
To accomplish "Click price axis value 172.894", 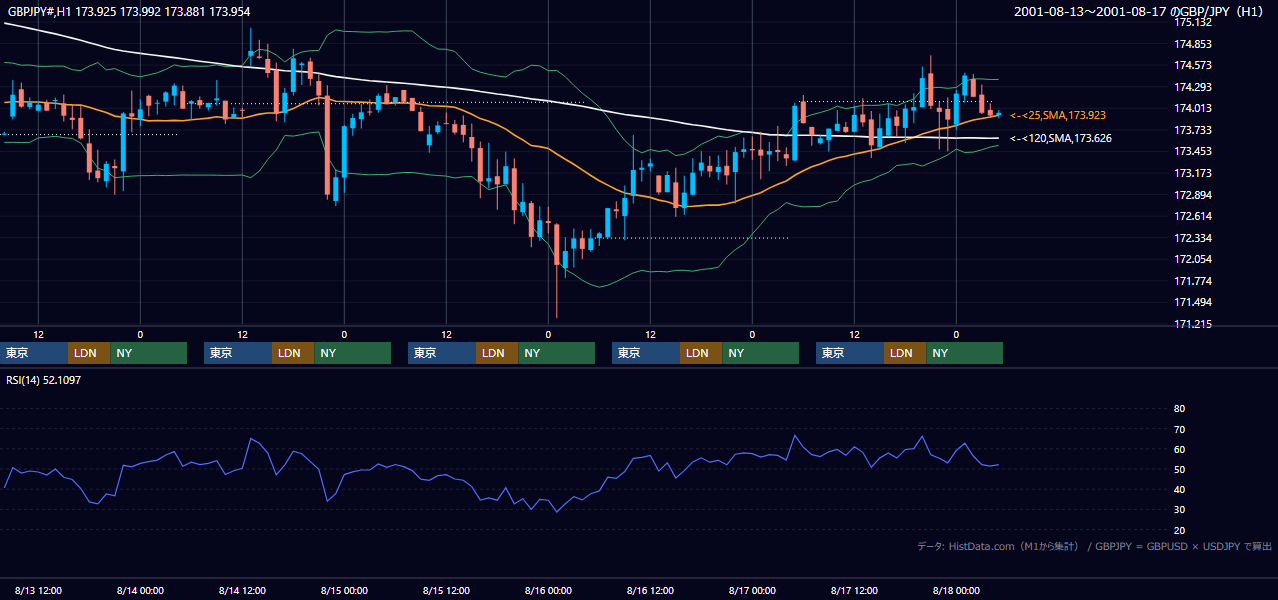I will (1193, 194).
